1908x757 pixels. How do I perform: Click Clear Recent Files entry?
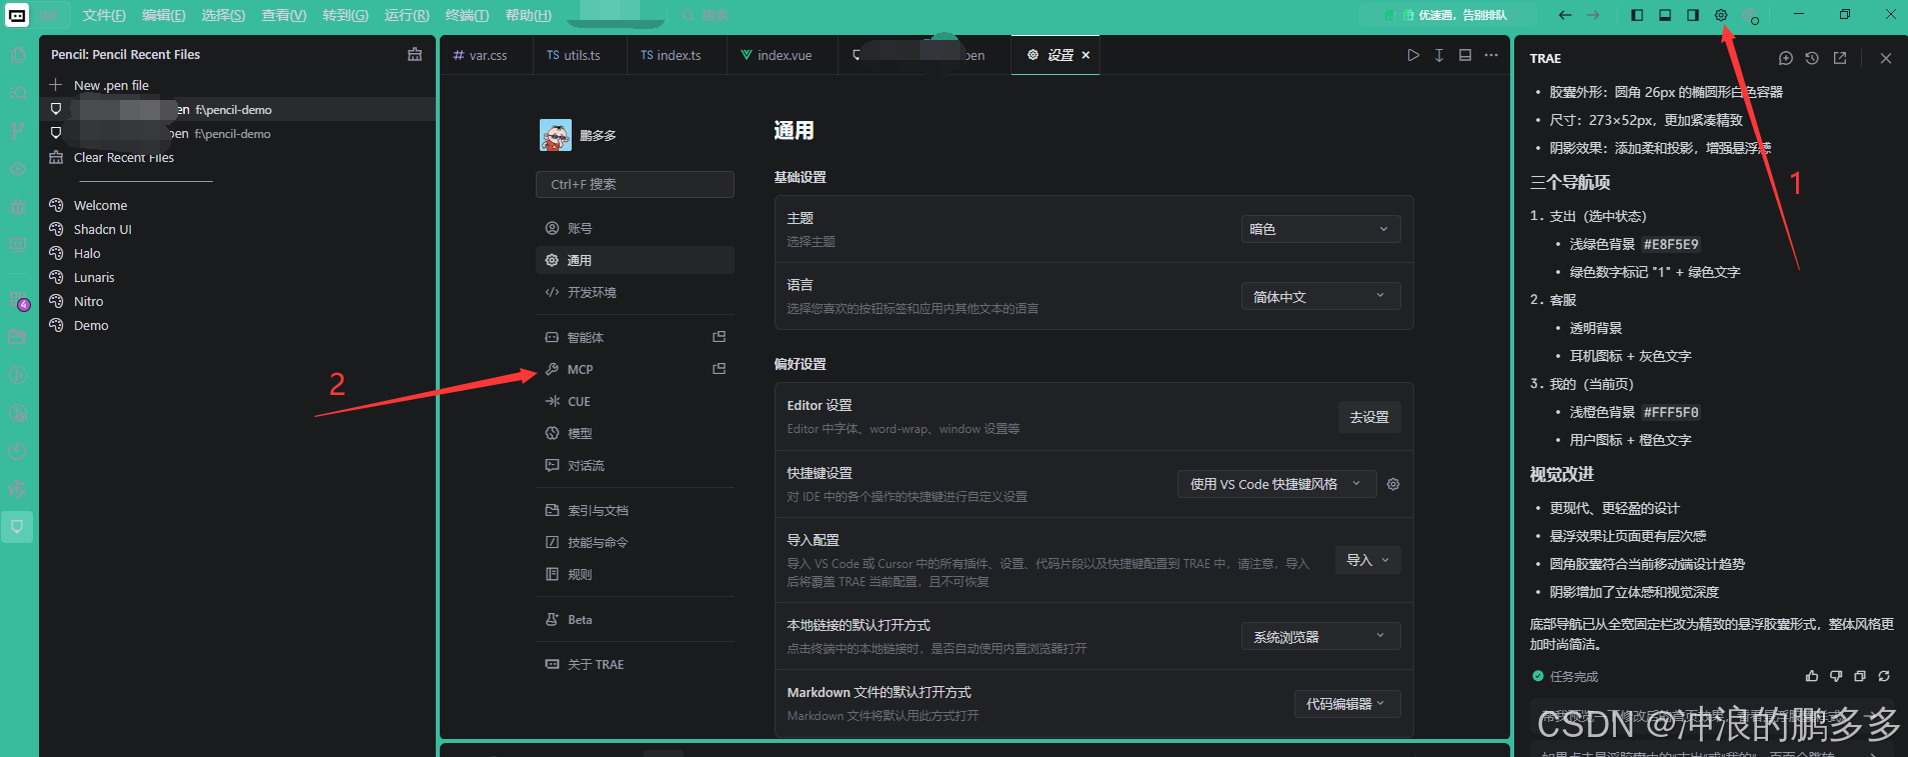pyautogui.click(x=124, y=157)
